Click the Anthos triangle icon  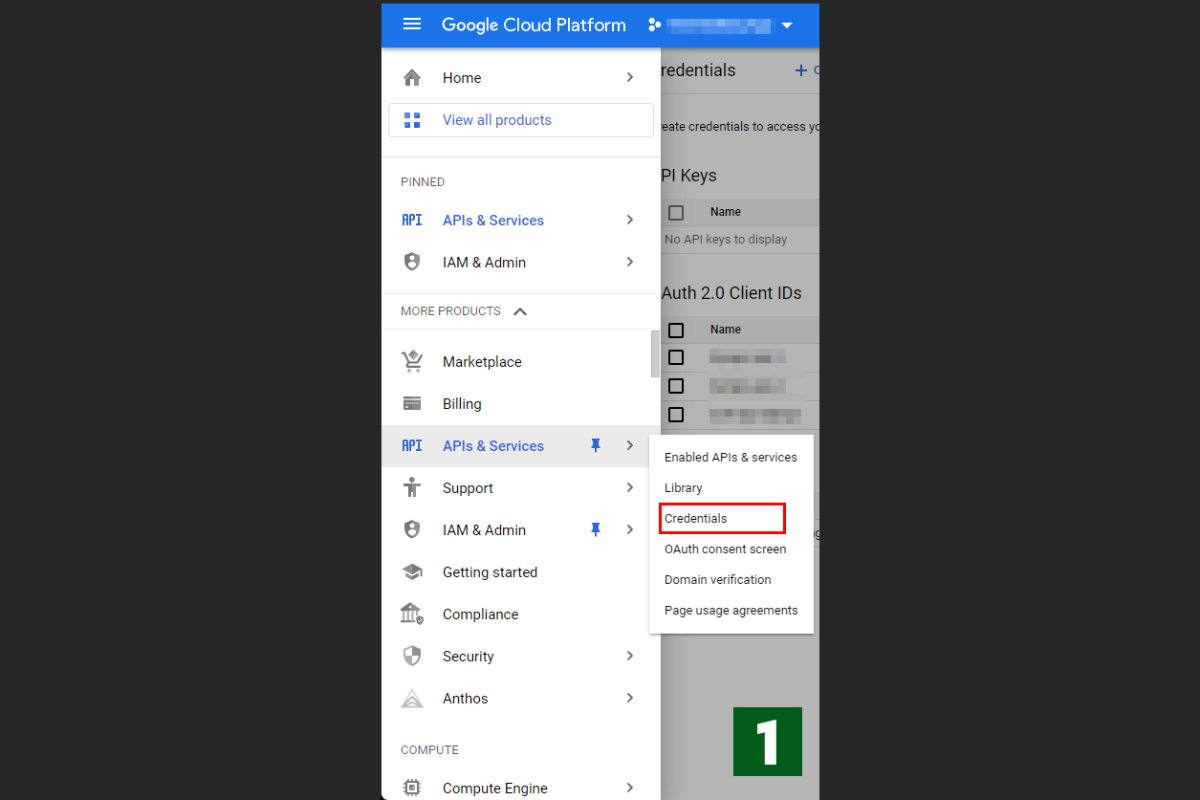pyautogui.click(x=412, y=698)
